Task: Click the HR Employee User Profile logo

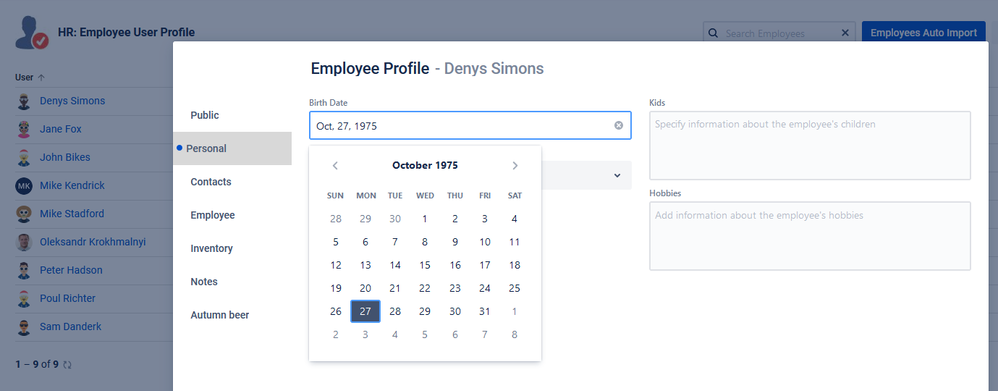Action: pos(32,32)
